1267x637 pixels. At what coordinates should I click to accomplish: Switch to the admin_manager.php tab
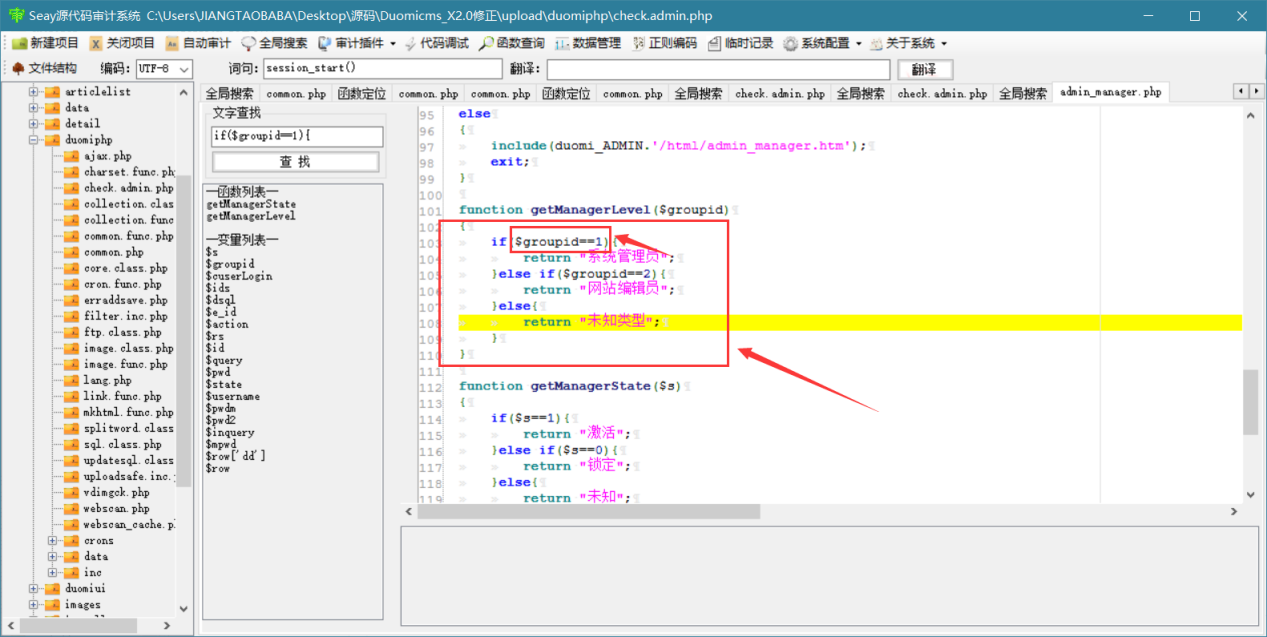pyautogui.click(x=1110, y=92)
